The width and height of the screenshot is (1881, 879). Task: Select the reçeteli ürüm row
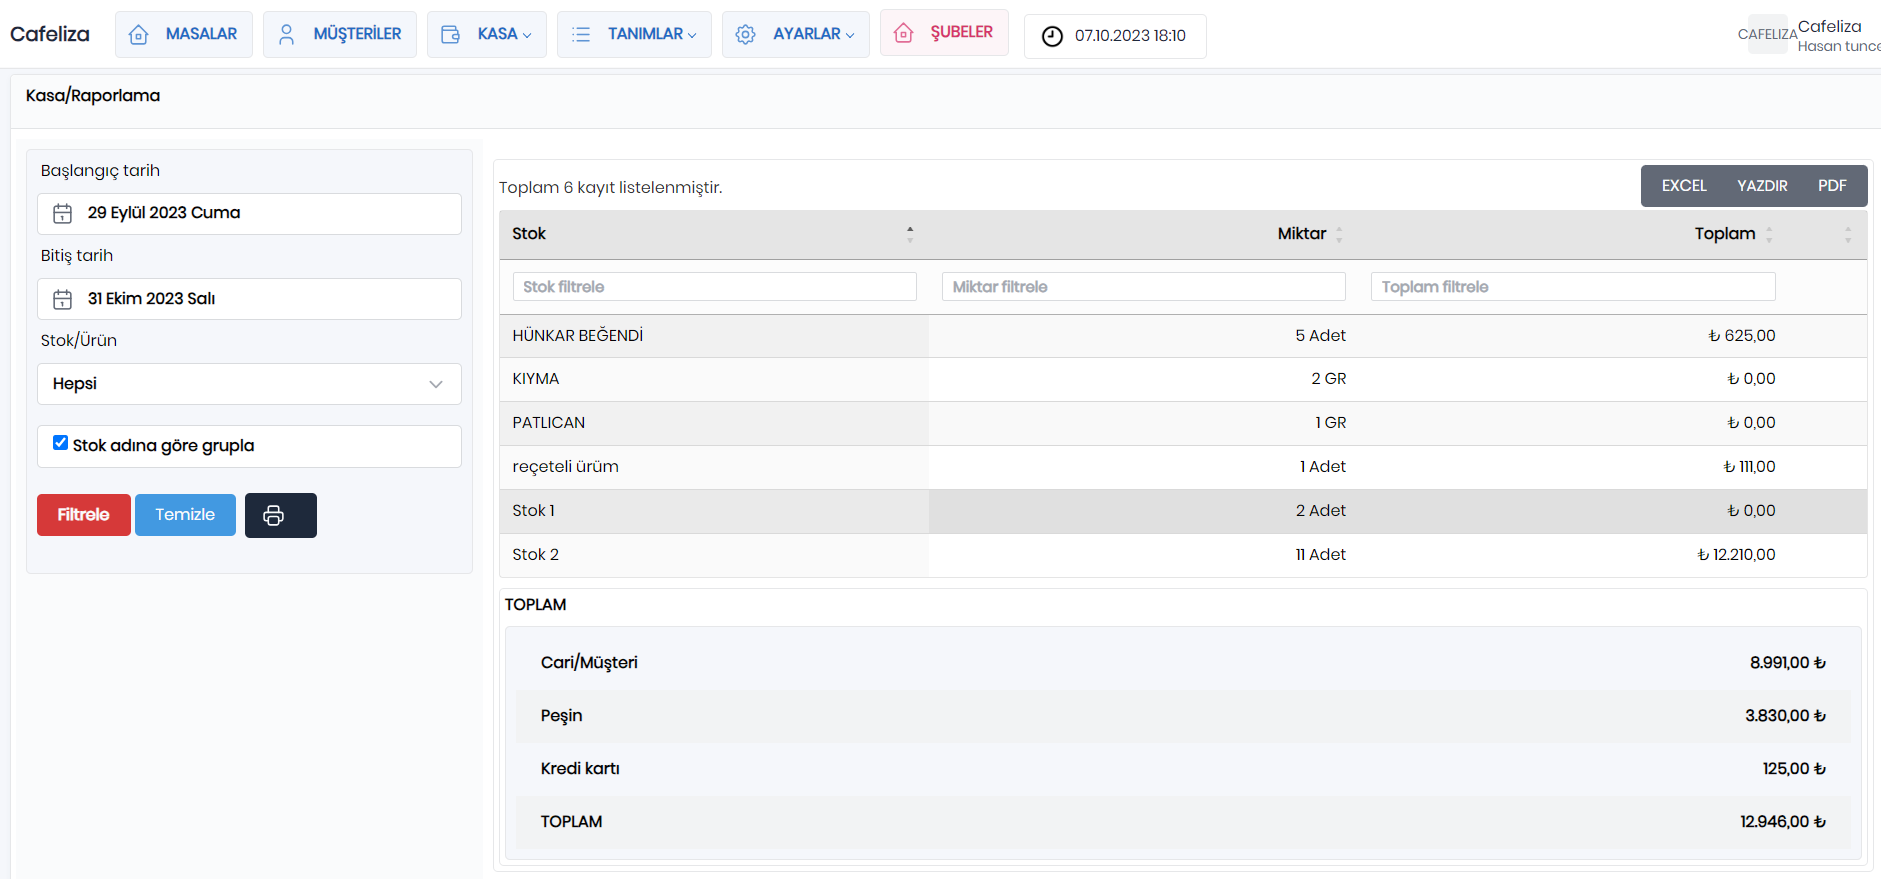tap(1183, 468)
